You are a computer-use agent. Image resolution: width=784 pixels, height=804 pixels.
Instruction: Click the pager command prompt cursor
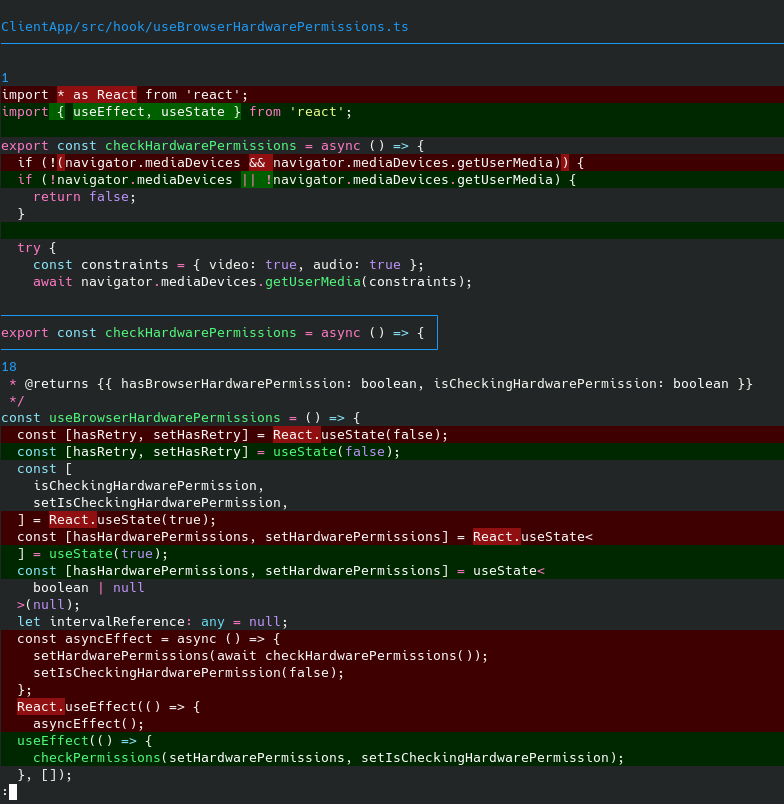(x=12, y=792)
